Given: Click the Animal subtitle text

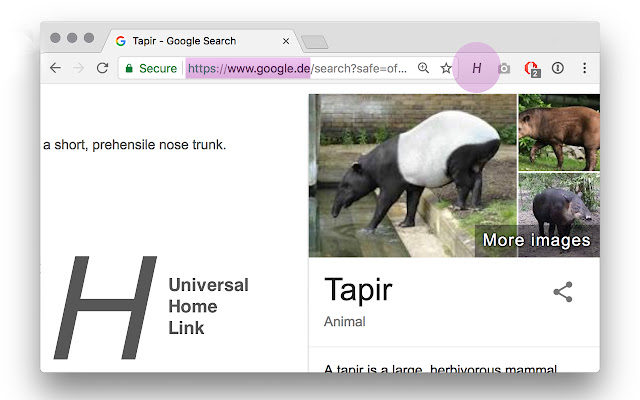Looking at the screenshot, I should pyautogui.click(x=344, y=322).
